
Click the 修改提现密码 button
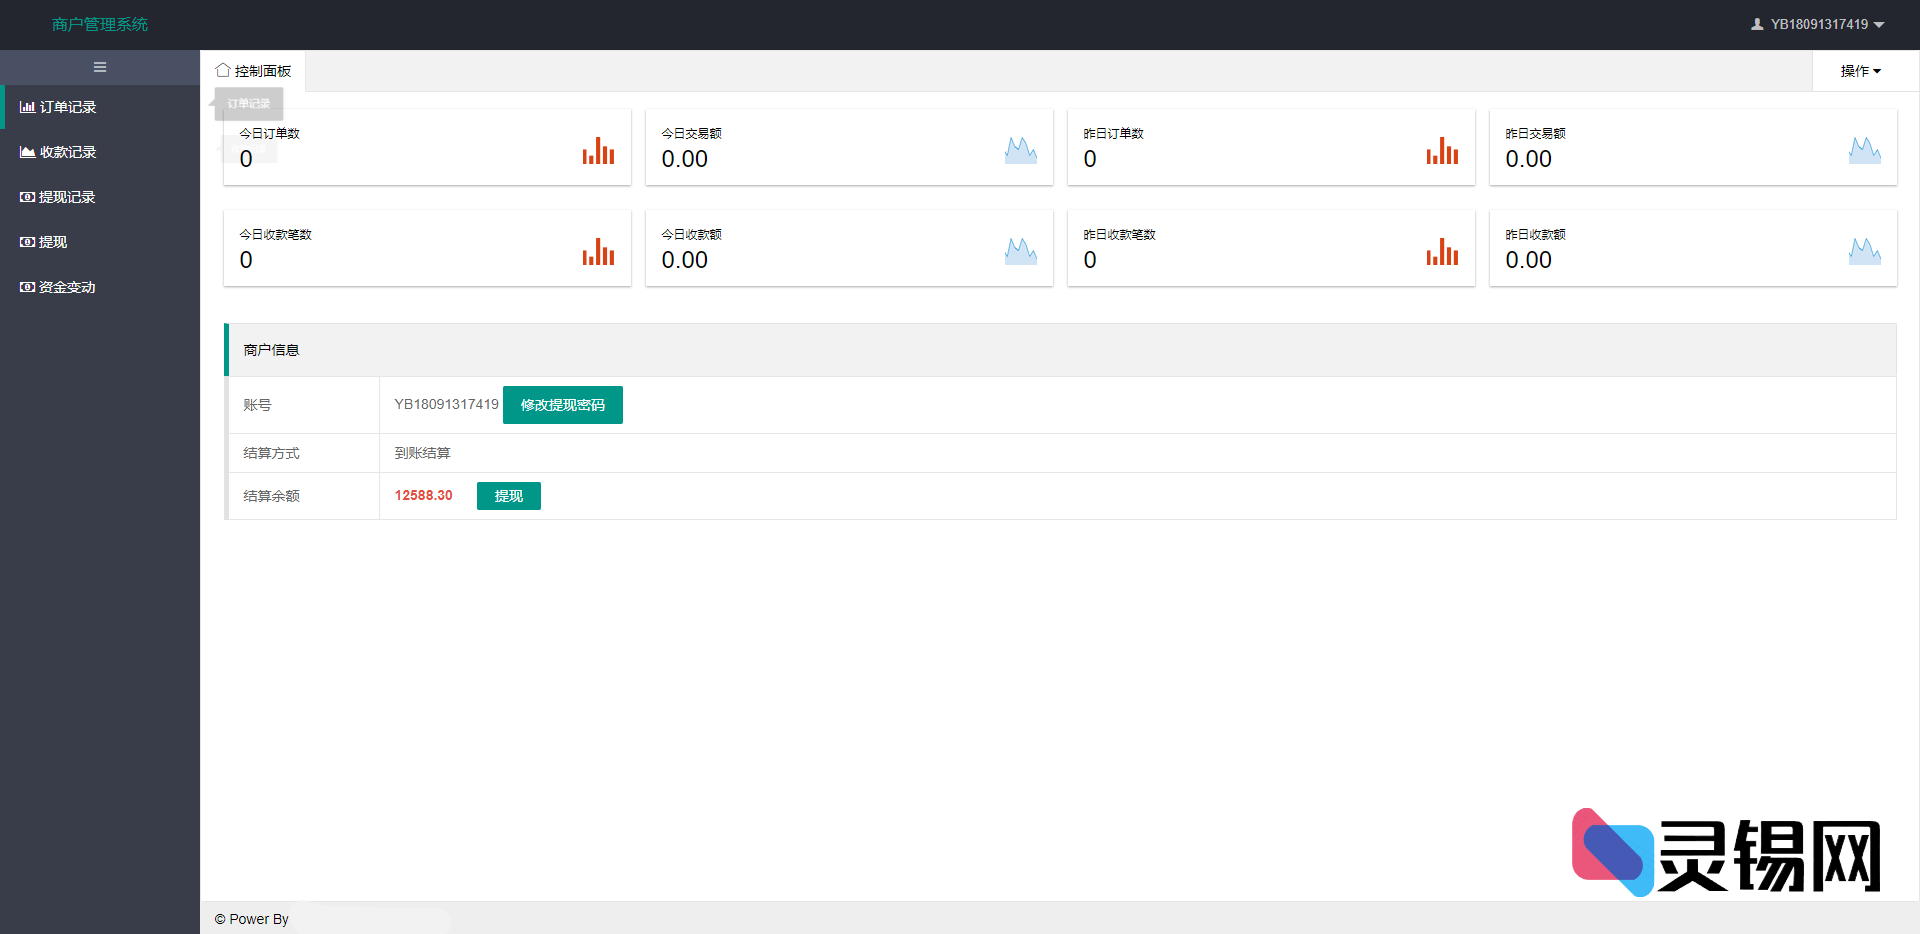(562, 405)
